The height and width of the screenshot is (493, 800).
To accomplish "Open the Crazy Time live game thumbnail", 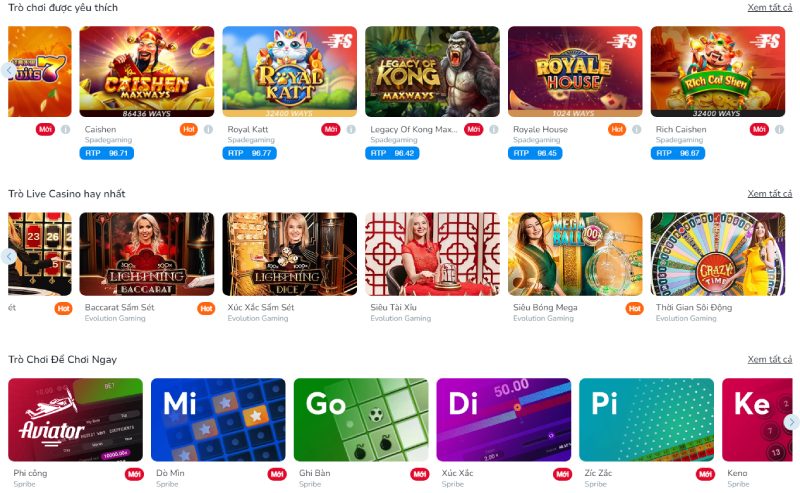I will pos(718,254).
